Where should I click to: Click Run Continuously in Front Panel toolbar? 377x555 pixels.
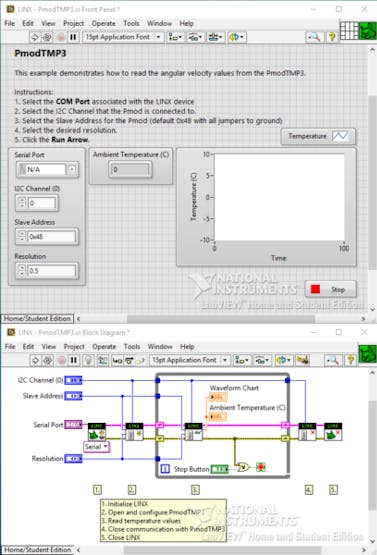point(47,37)
